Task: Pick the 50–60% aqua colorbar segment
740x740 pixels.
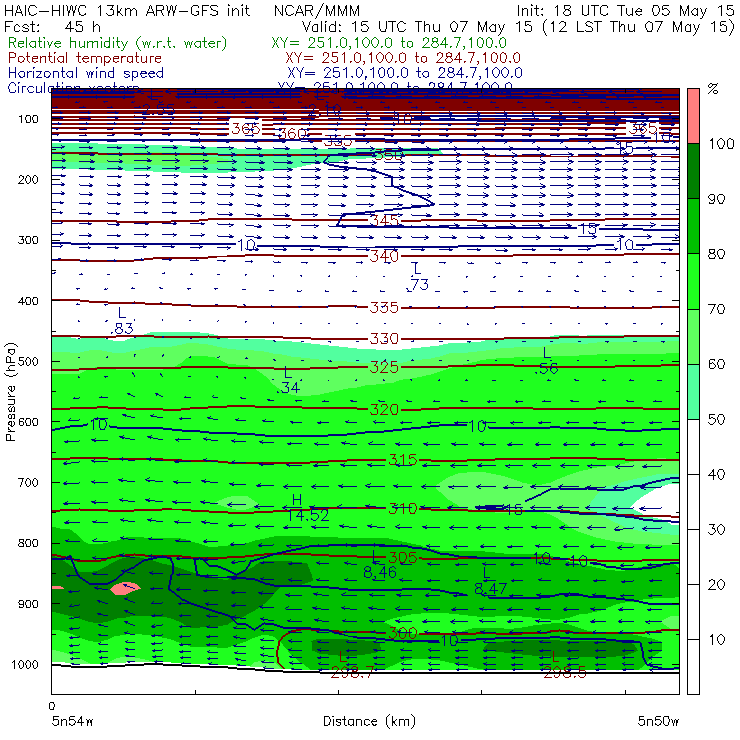Action: click(x=693, y=392)
